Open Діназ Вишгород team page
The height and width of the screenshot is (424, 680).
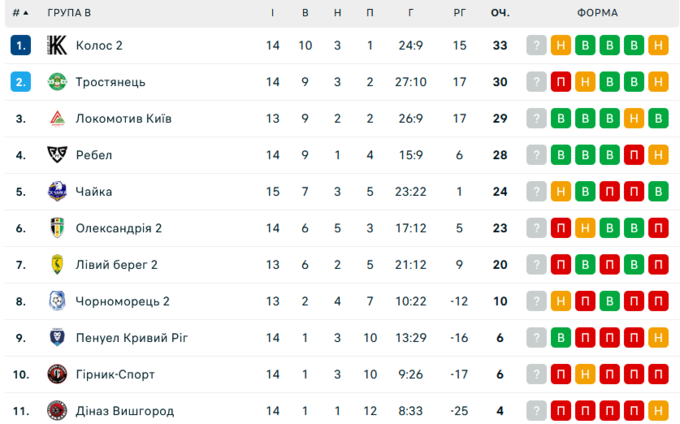click(x=125, y=411)
